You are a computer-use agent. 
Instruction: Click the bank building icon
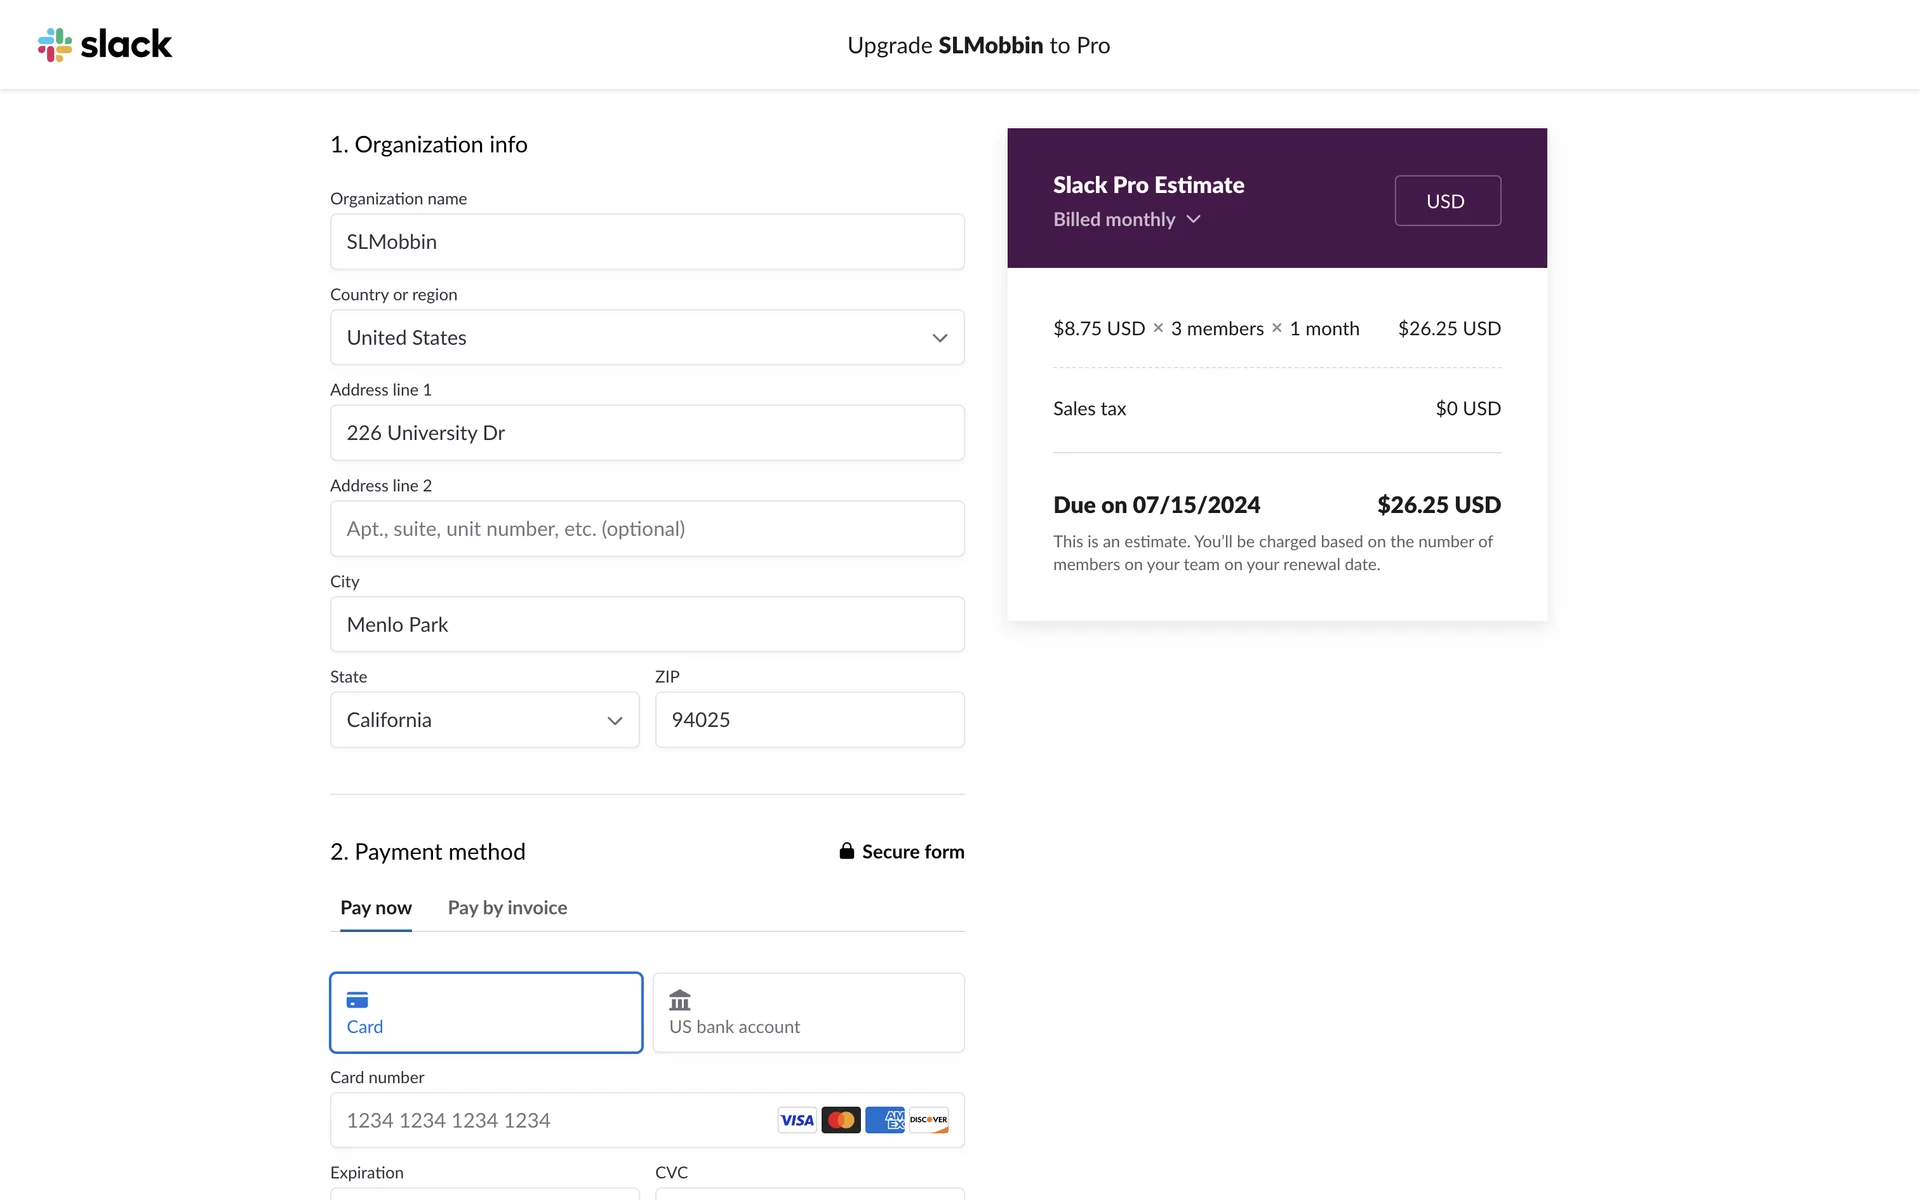tap(680, 1000)
